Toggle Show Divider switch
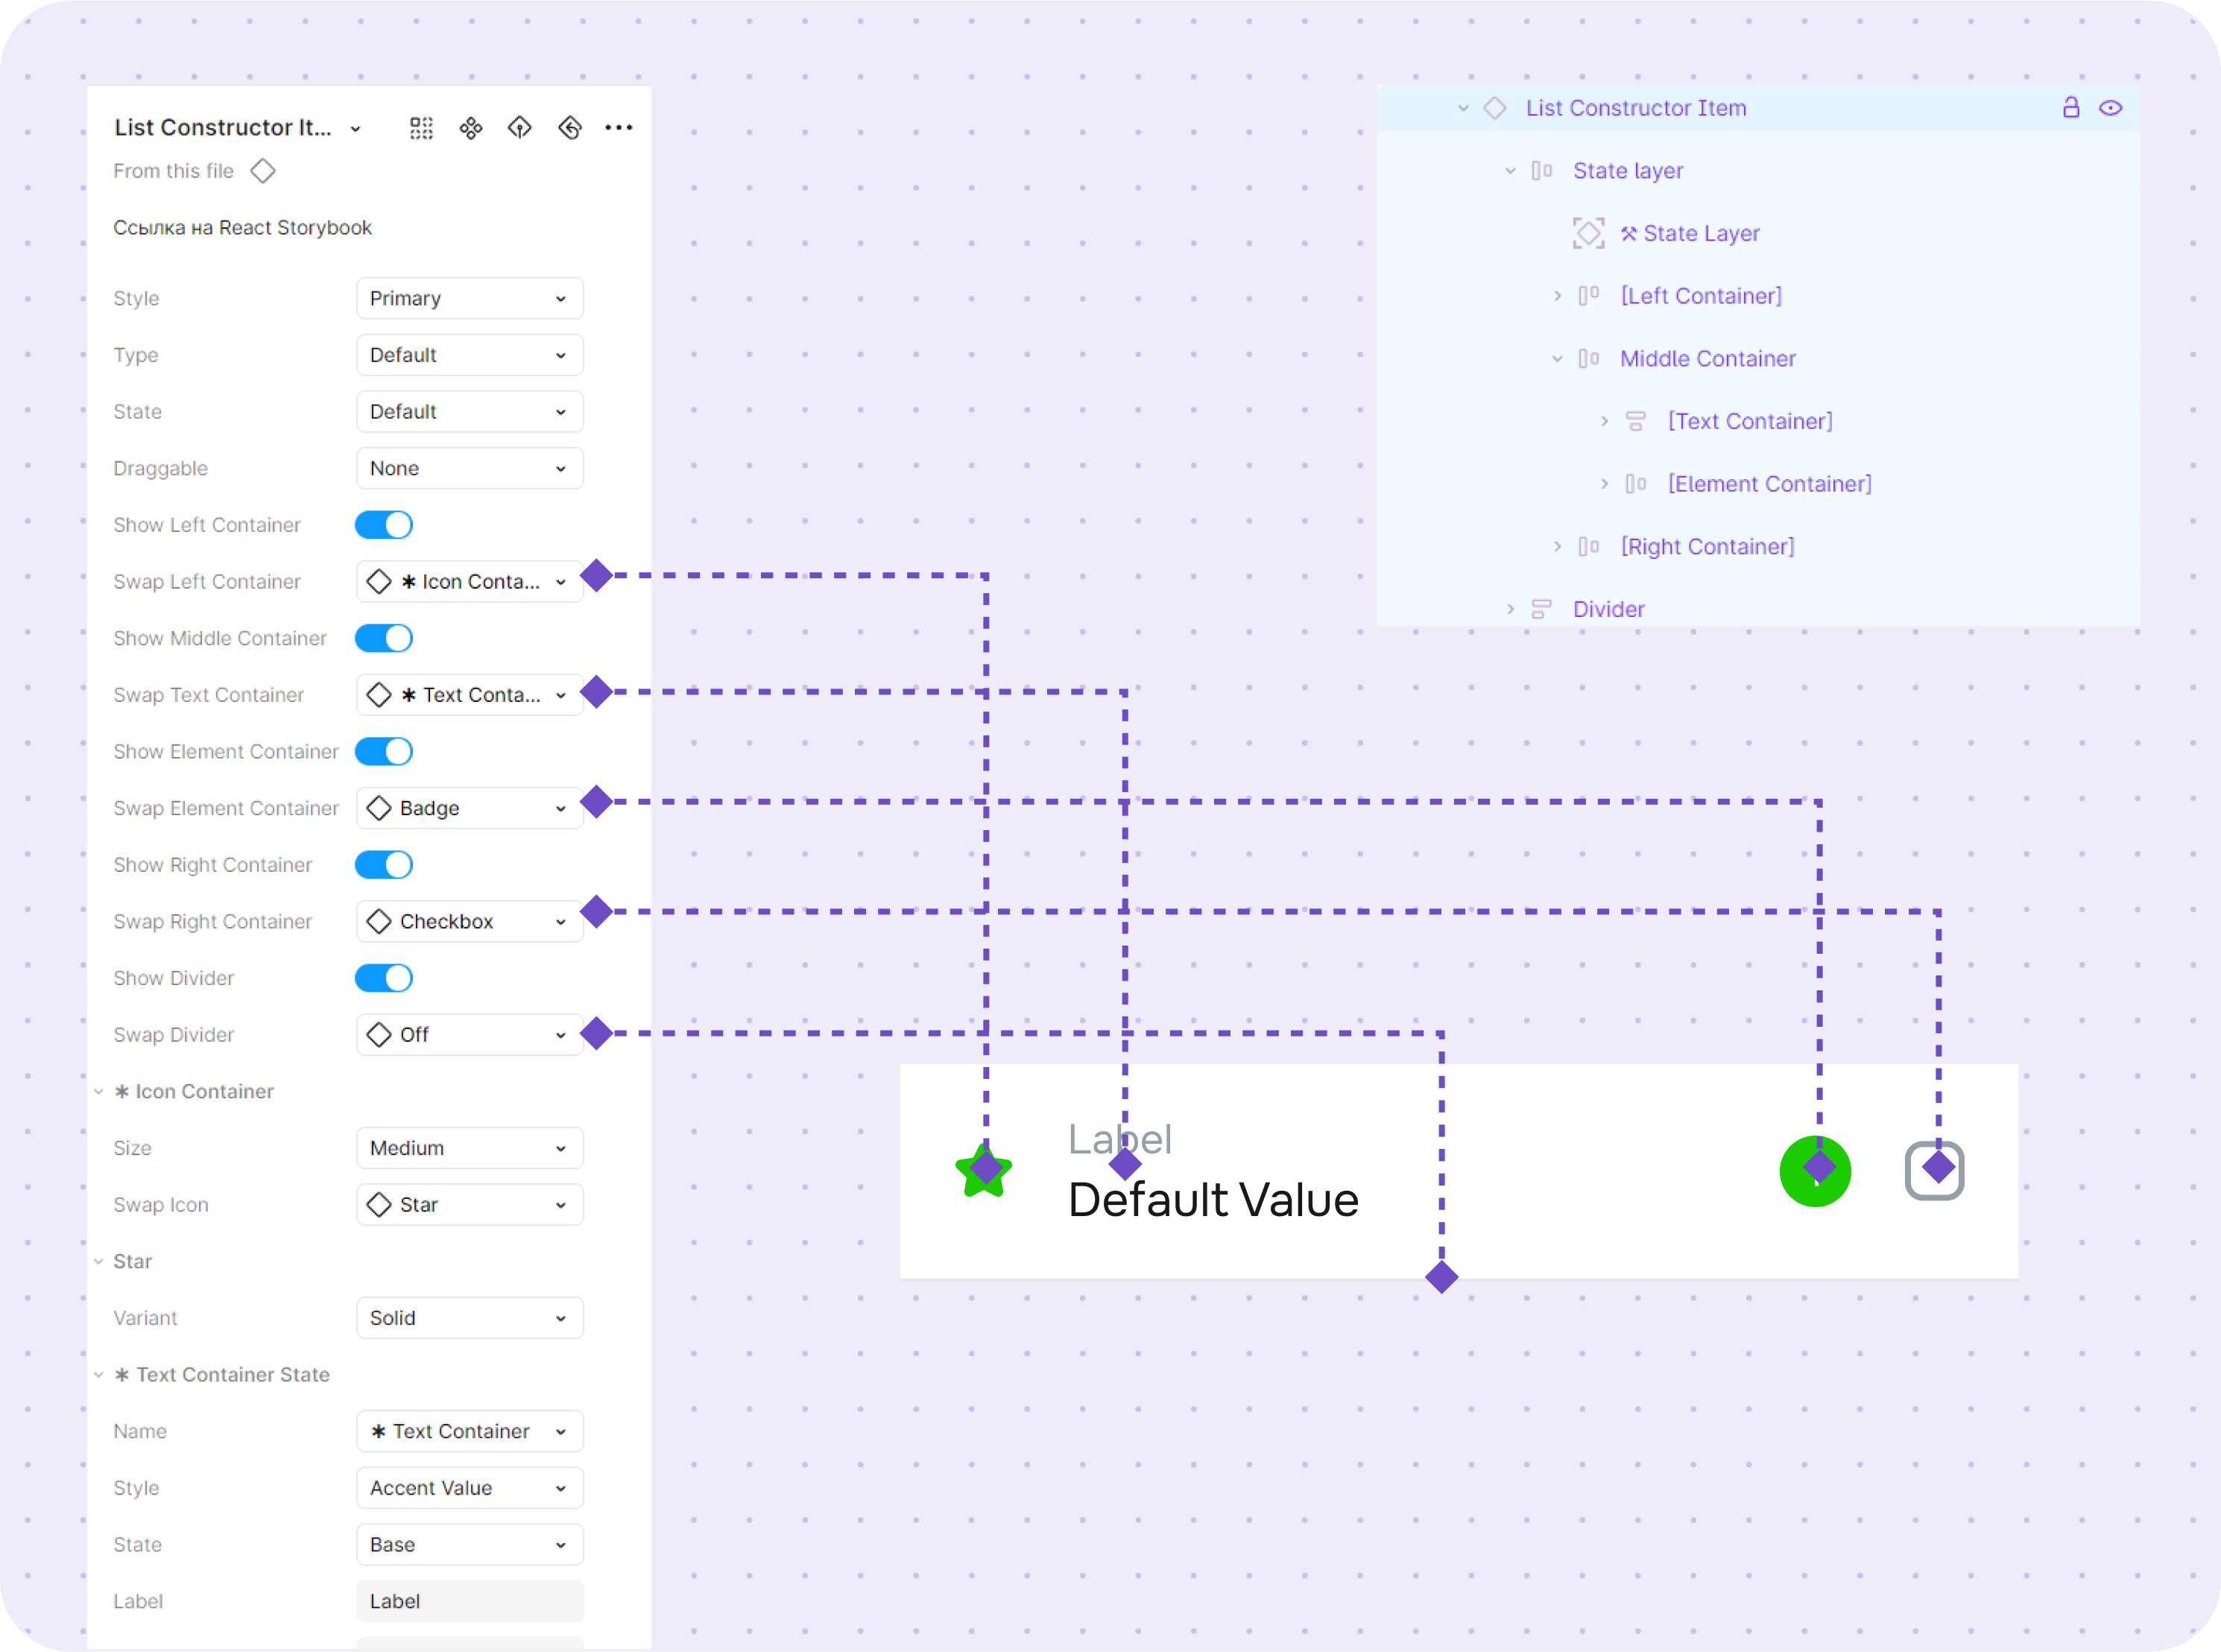The width and height of the screenshot is (2221, 1652). point(384,978)
